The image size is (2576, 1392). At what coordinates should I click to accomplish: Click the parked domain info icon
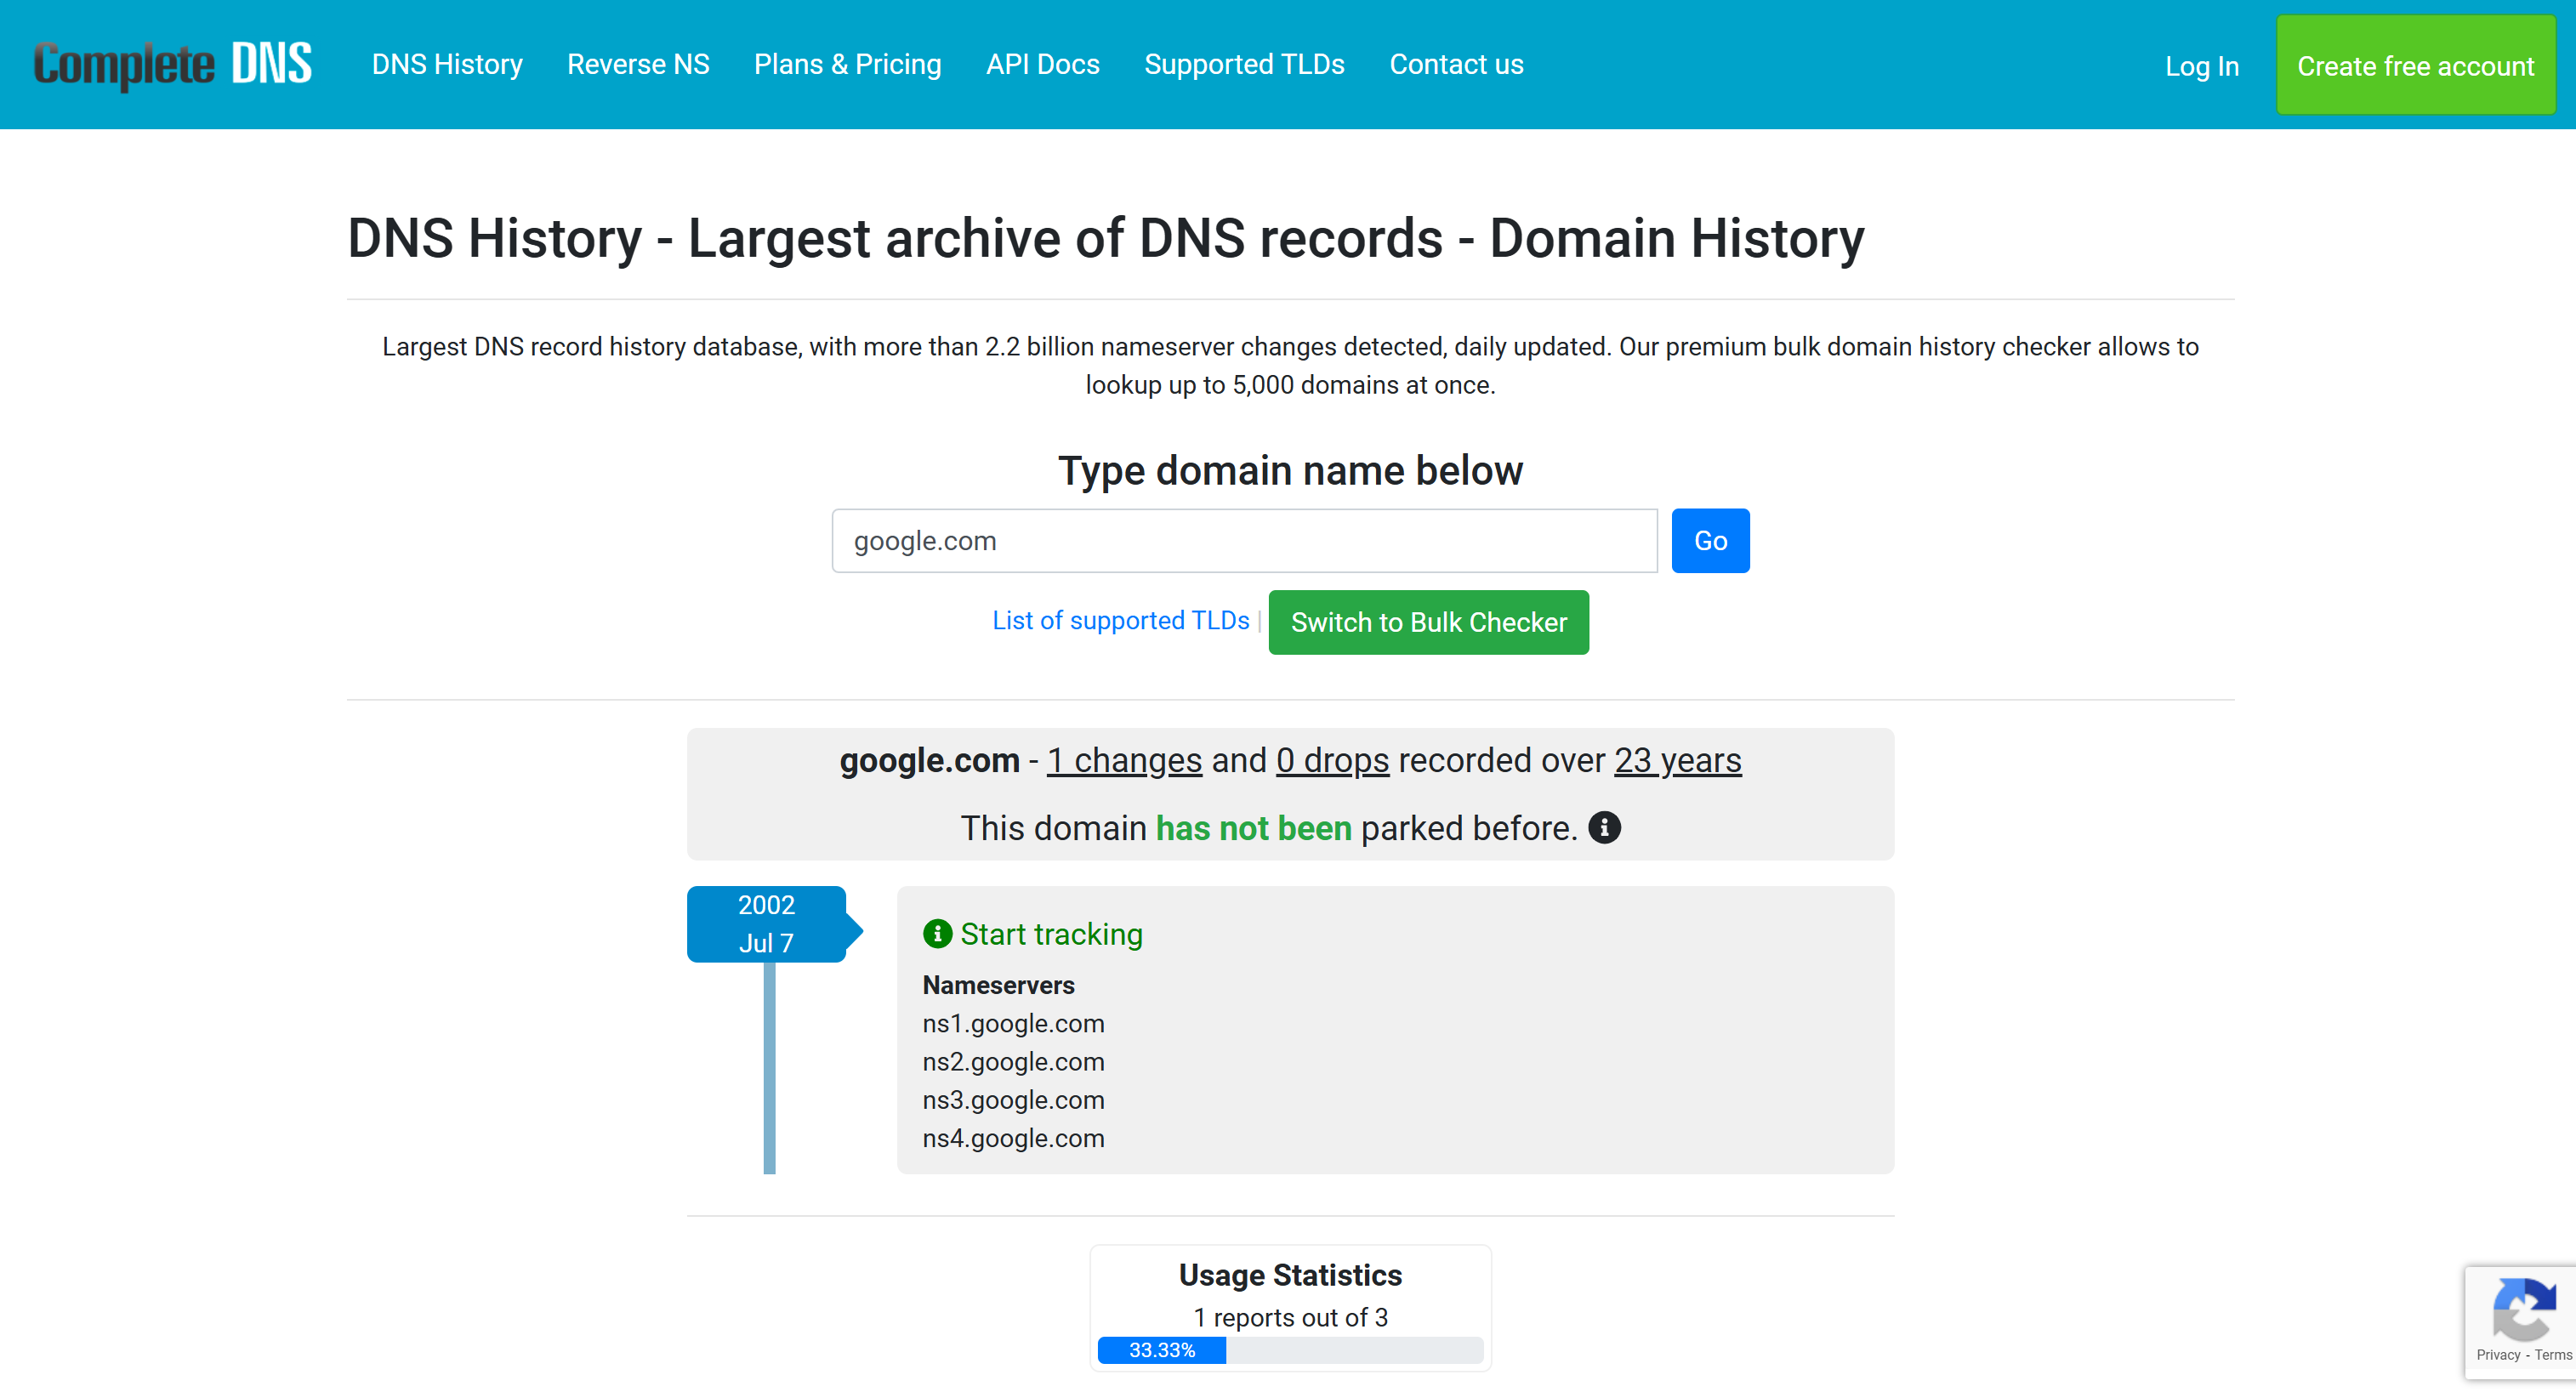coord(1604,828)
